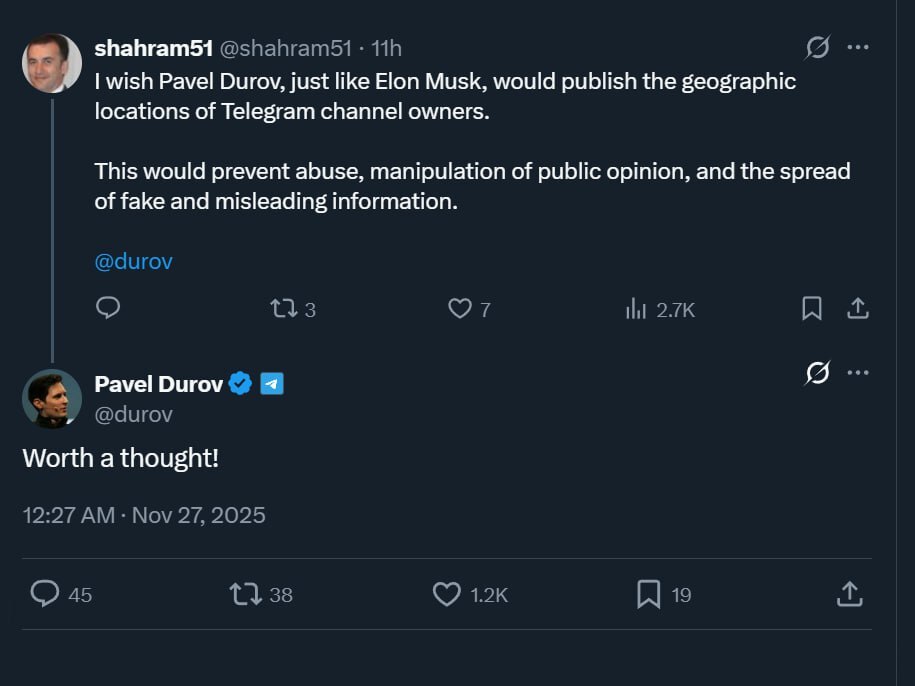Share shahram51's tweet
915x686 pixels.
[857, 309]
